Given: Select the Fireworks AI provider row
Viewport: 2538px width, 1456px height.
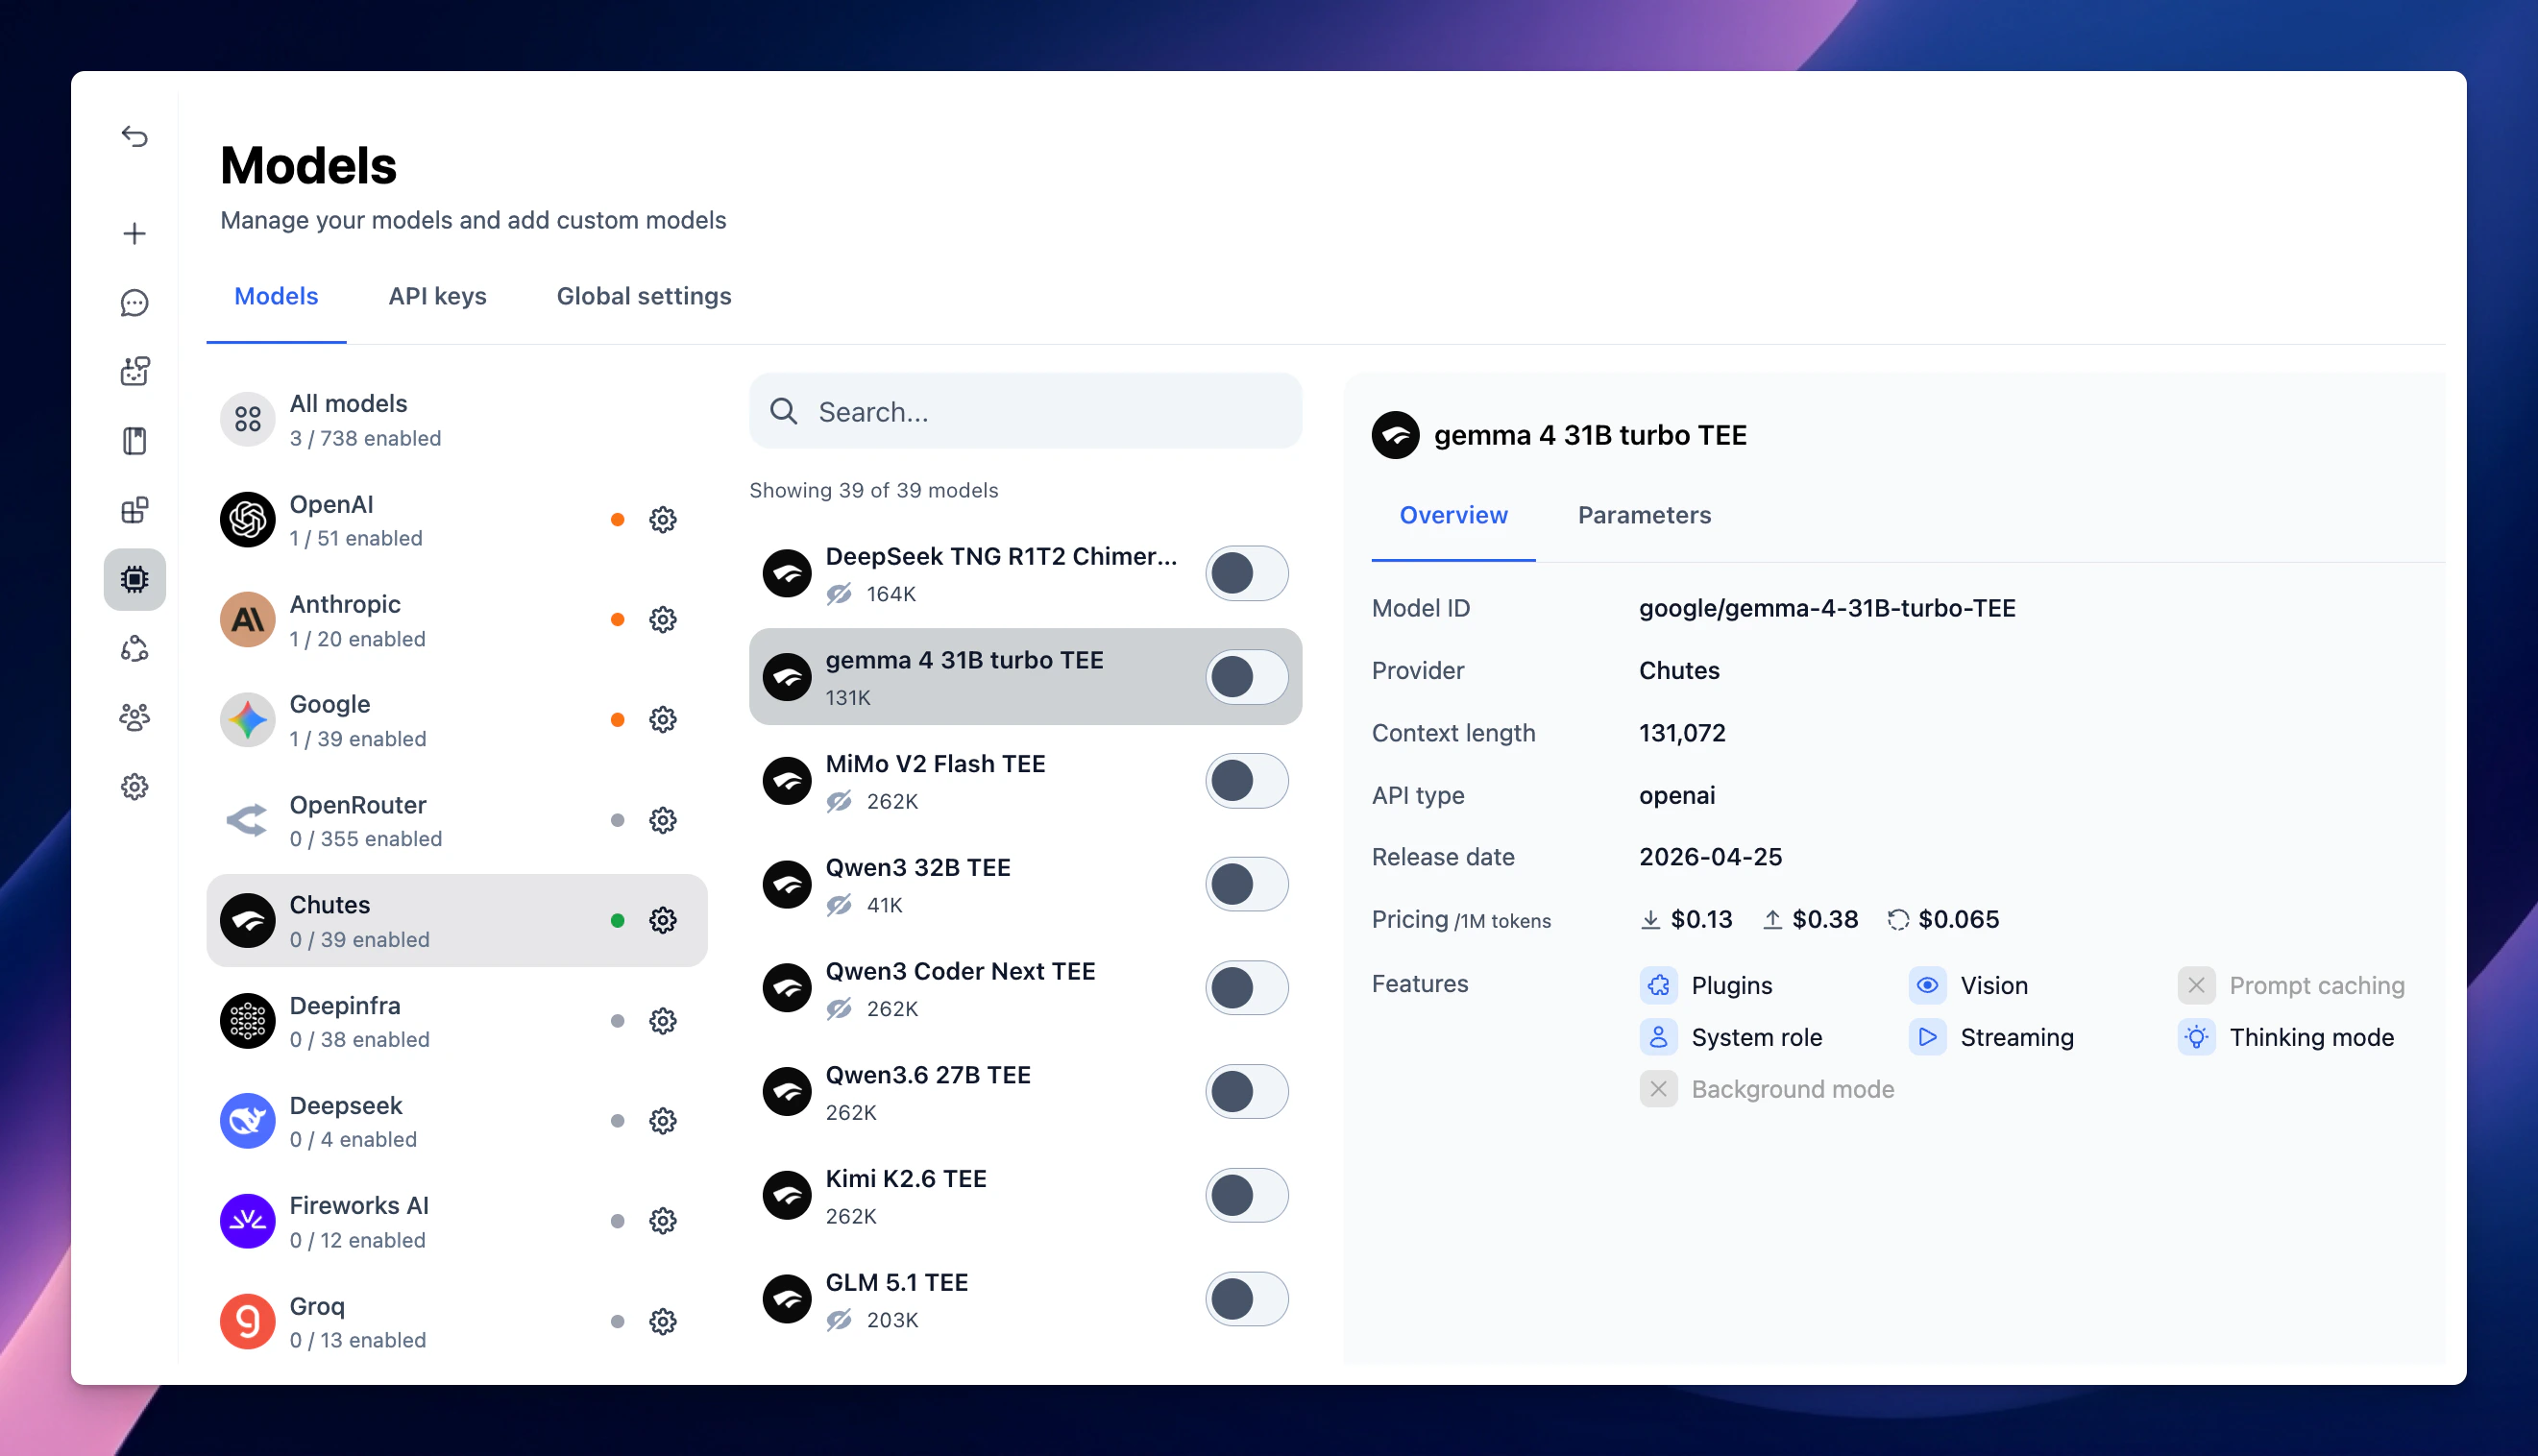Looking at the screenshot, I should click(x=457, y=1221).
